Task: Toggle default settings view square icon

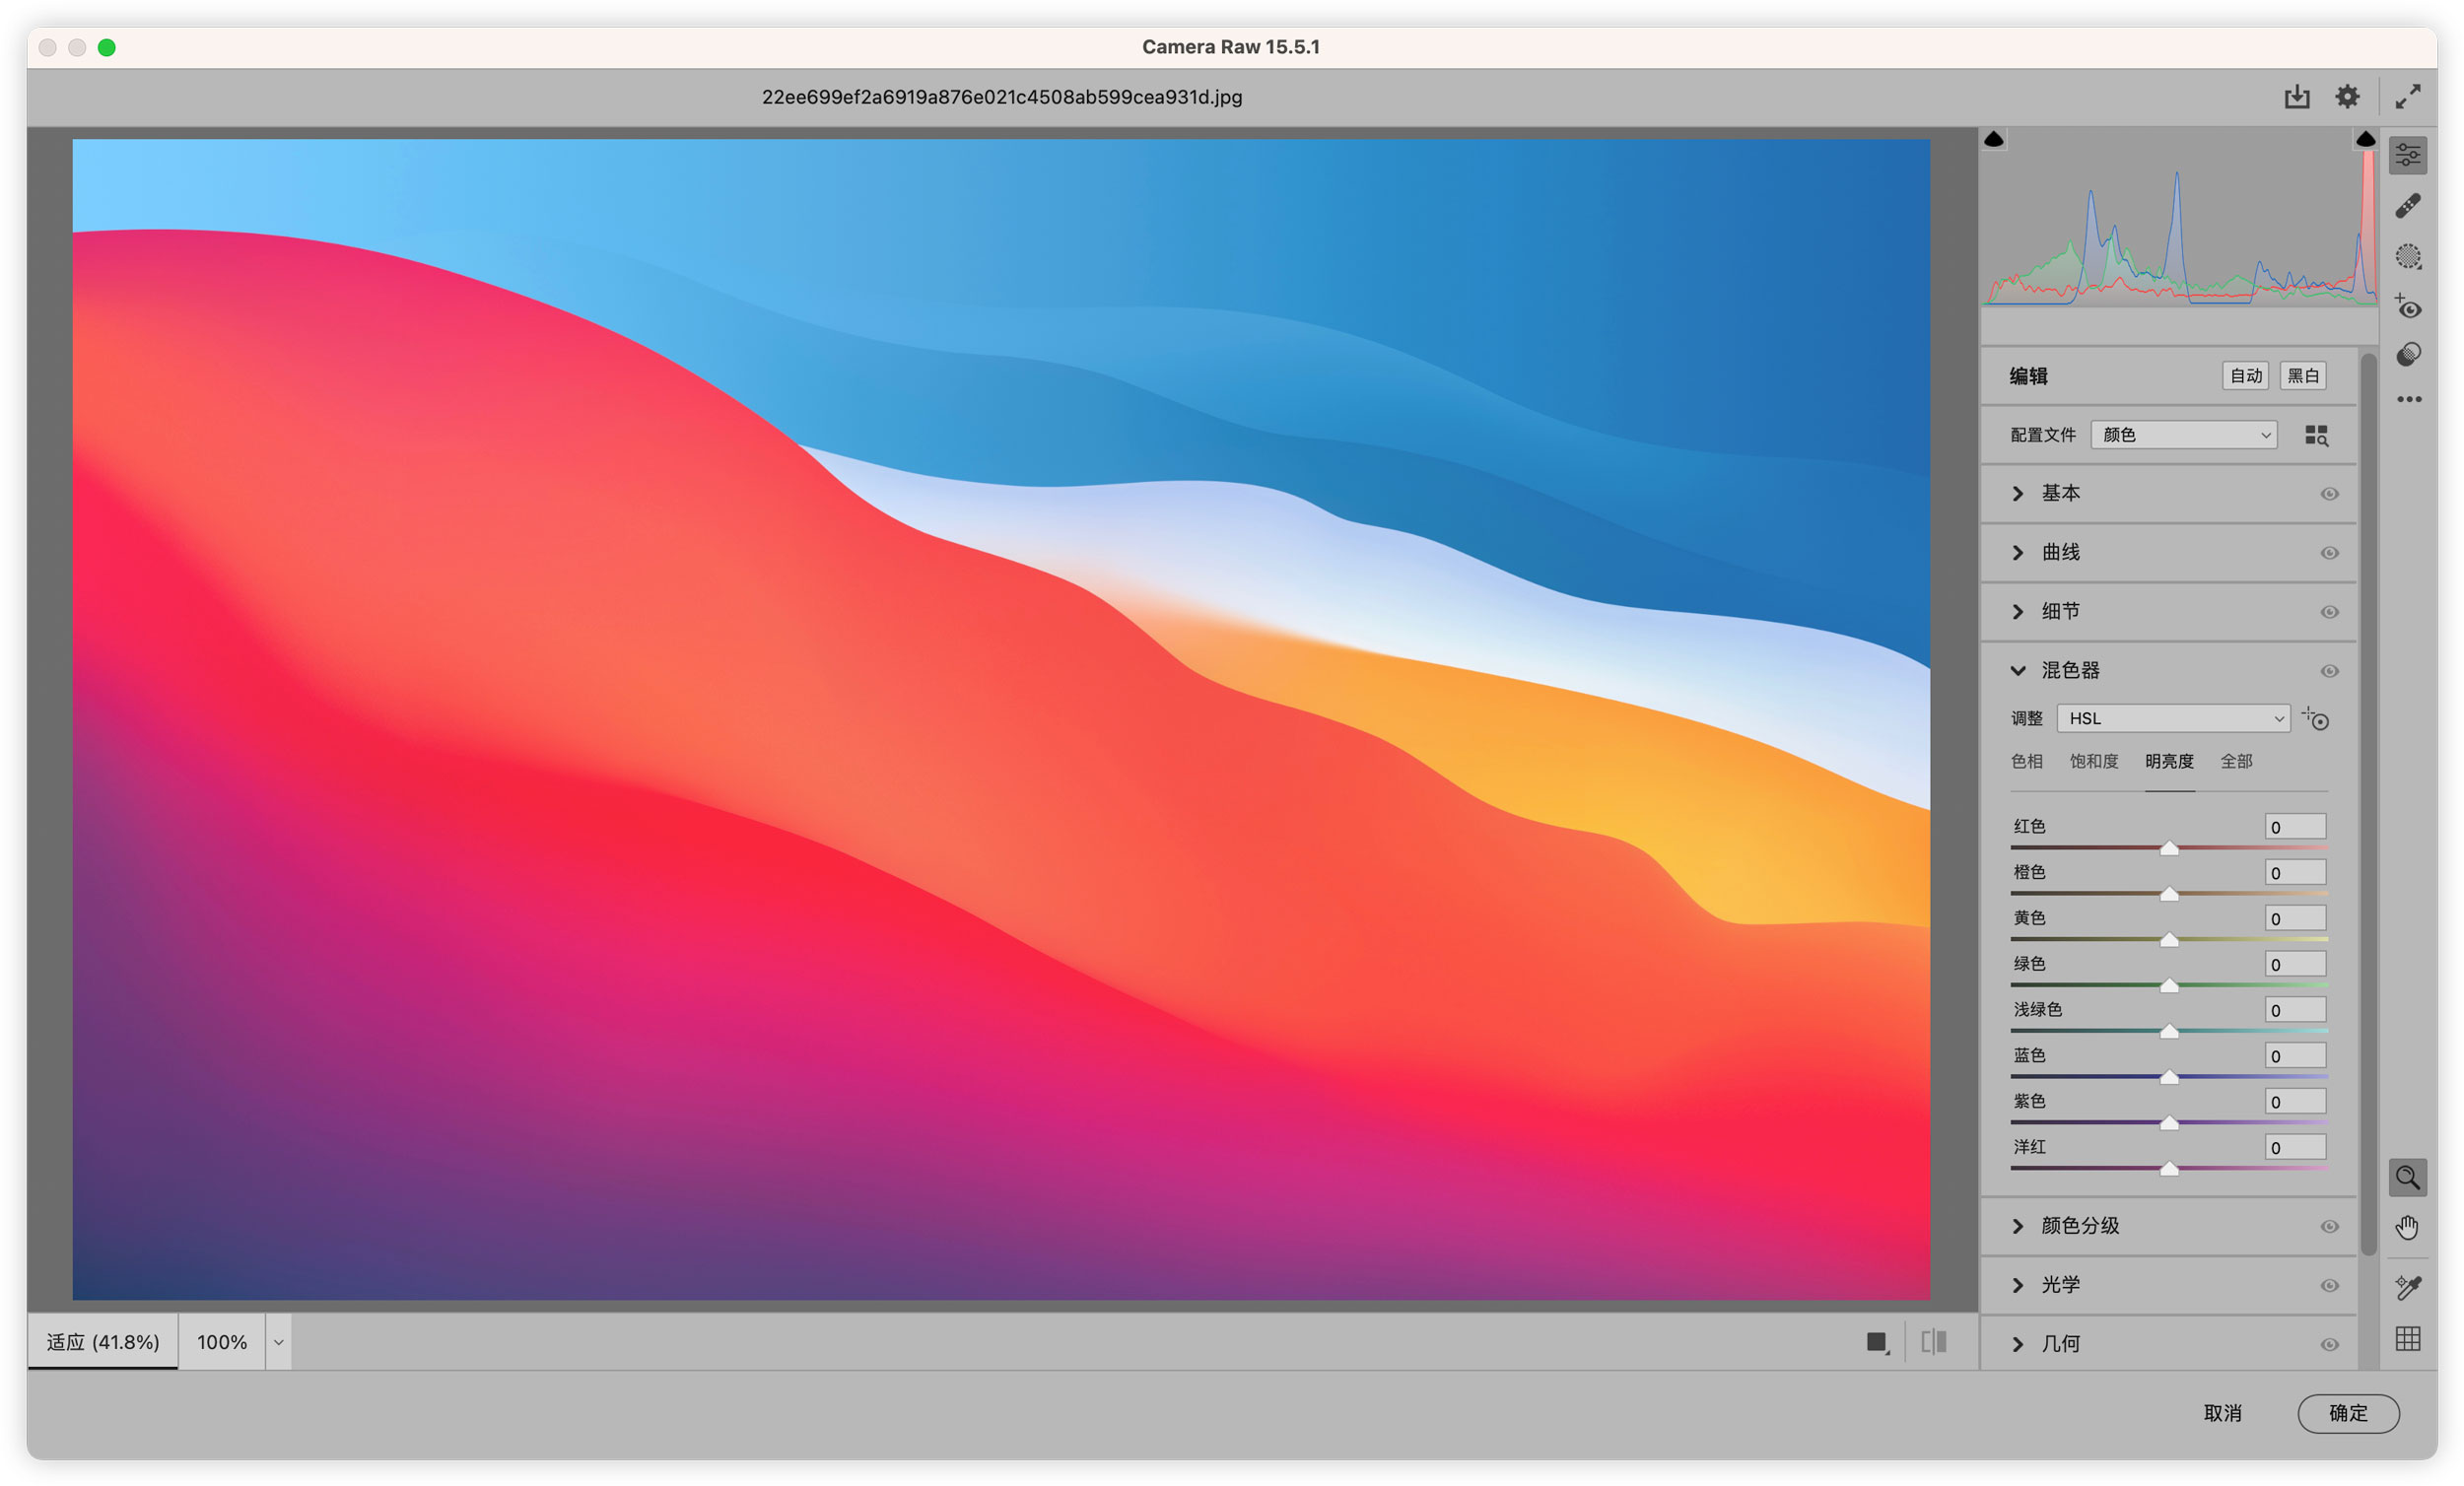Action: [x=1877, y=1342]
